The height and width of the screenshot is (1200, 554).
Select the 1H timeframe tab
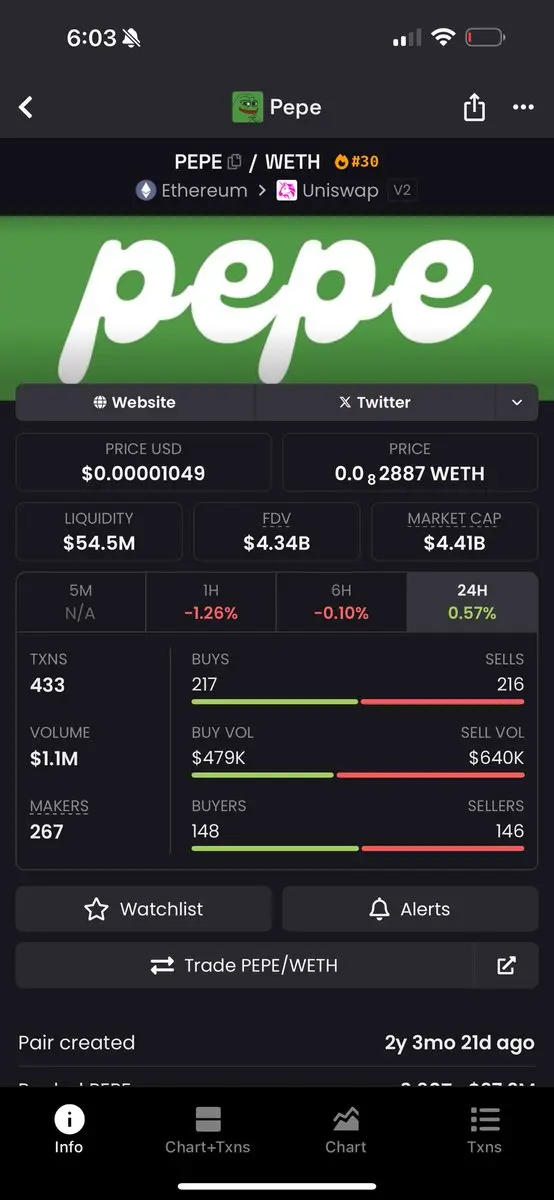pos(211,602)
